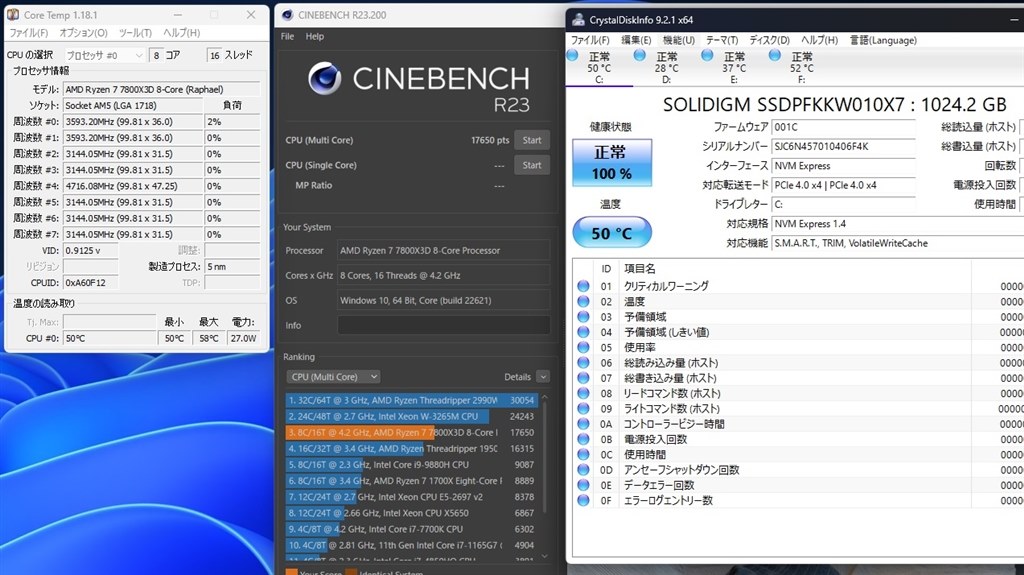Click status icon for 04 予備領域 (しきい値)
Image resolution: width=1024 pixels, height=575 pixels.
point(583,332)
